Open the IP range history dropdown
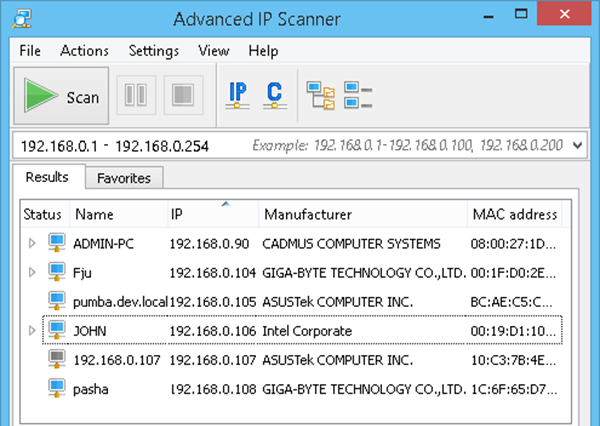Image resolution: width=600 pixels, height=426 pixels. (578, 145)
